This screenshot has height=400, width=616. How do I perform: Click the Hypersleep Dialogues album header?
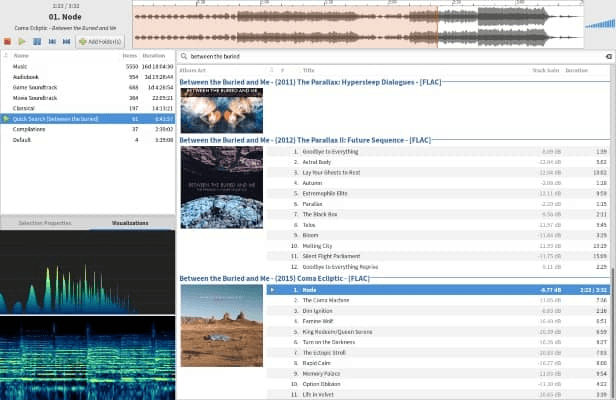(x=310, y=82)
